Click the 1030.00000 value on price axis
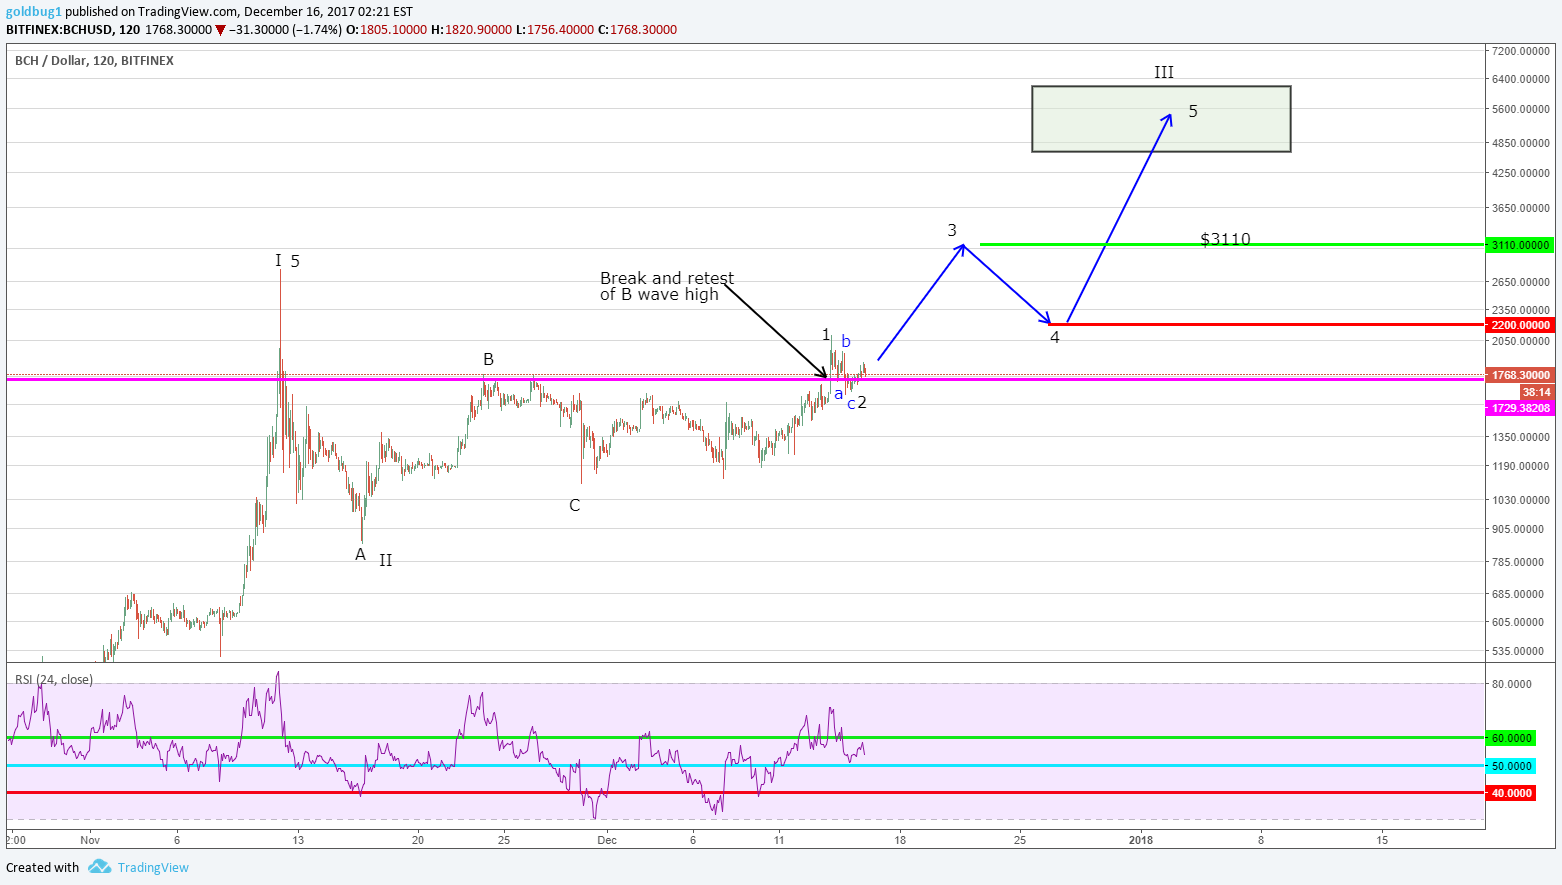 (1520, 500)
